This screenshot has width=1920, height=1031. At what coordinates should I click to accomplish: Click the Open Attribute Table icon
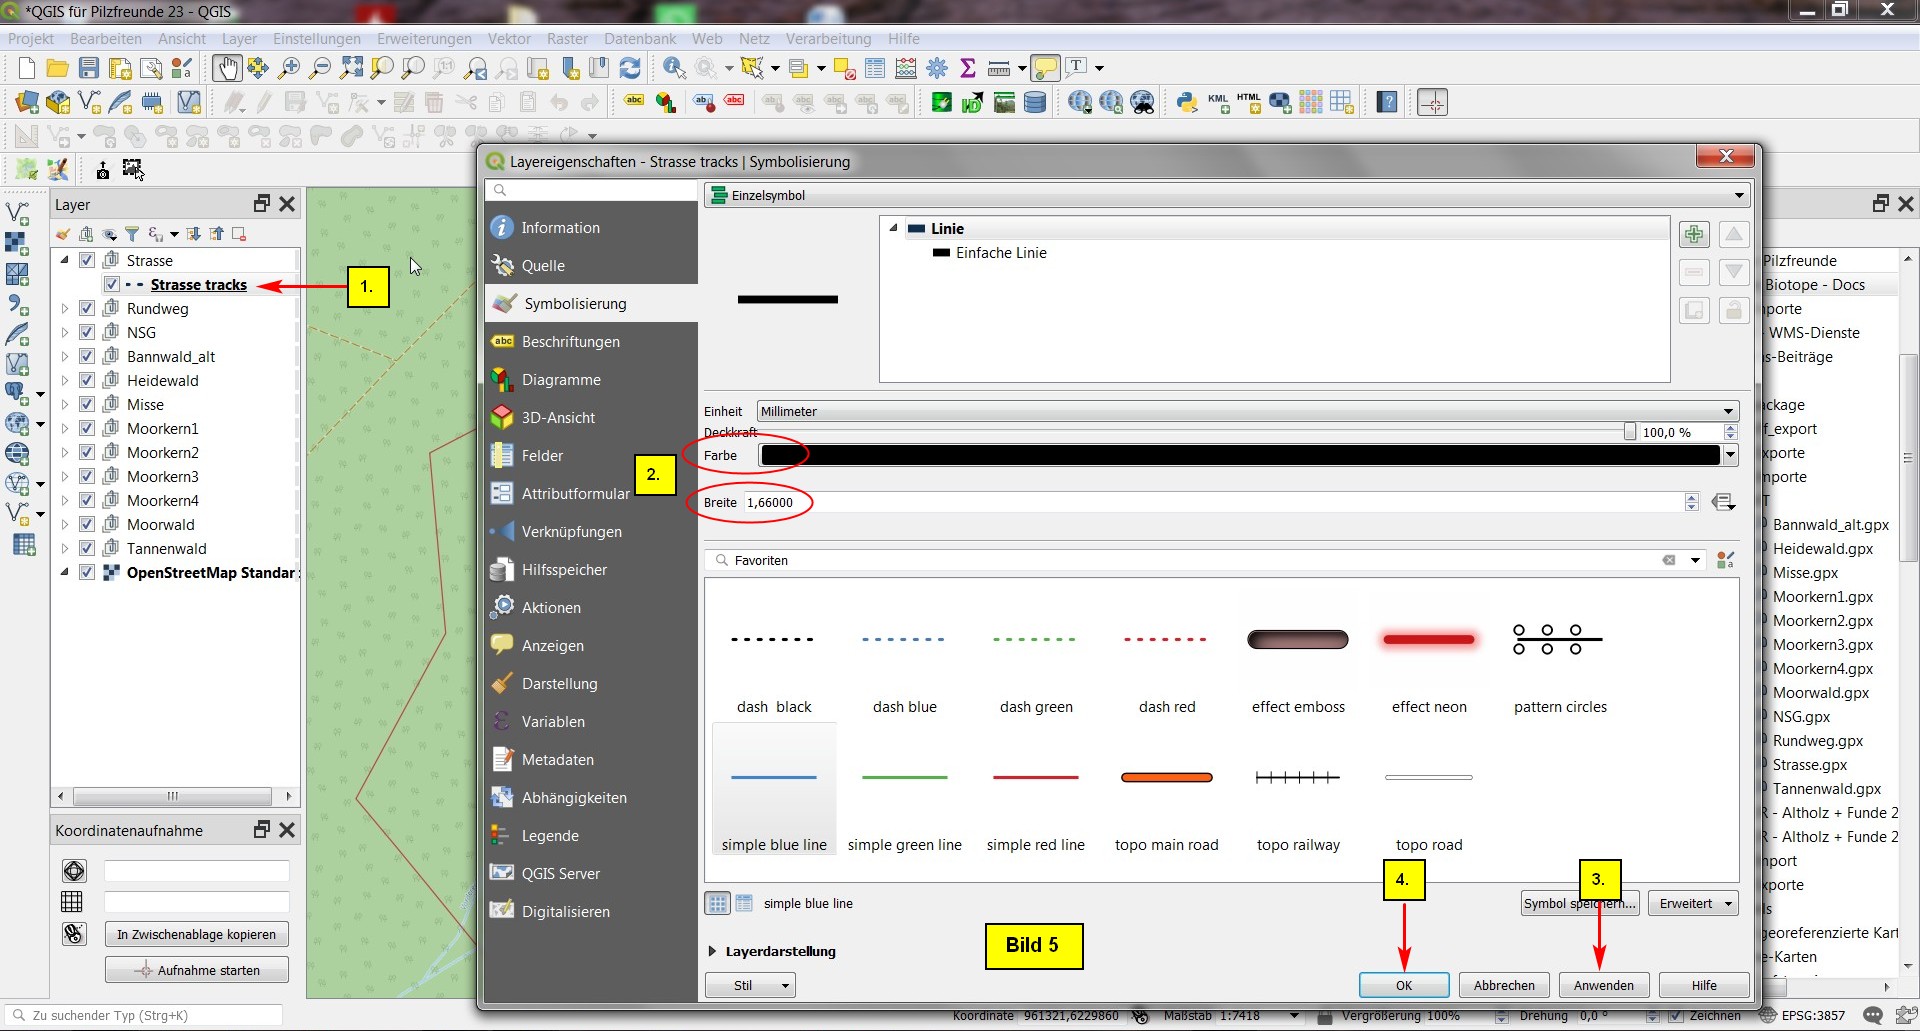pos(875,68)
